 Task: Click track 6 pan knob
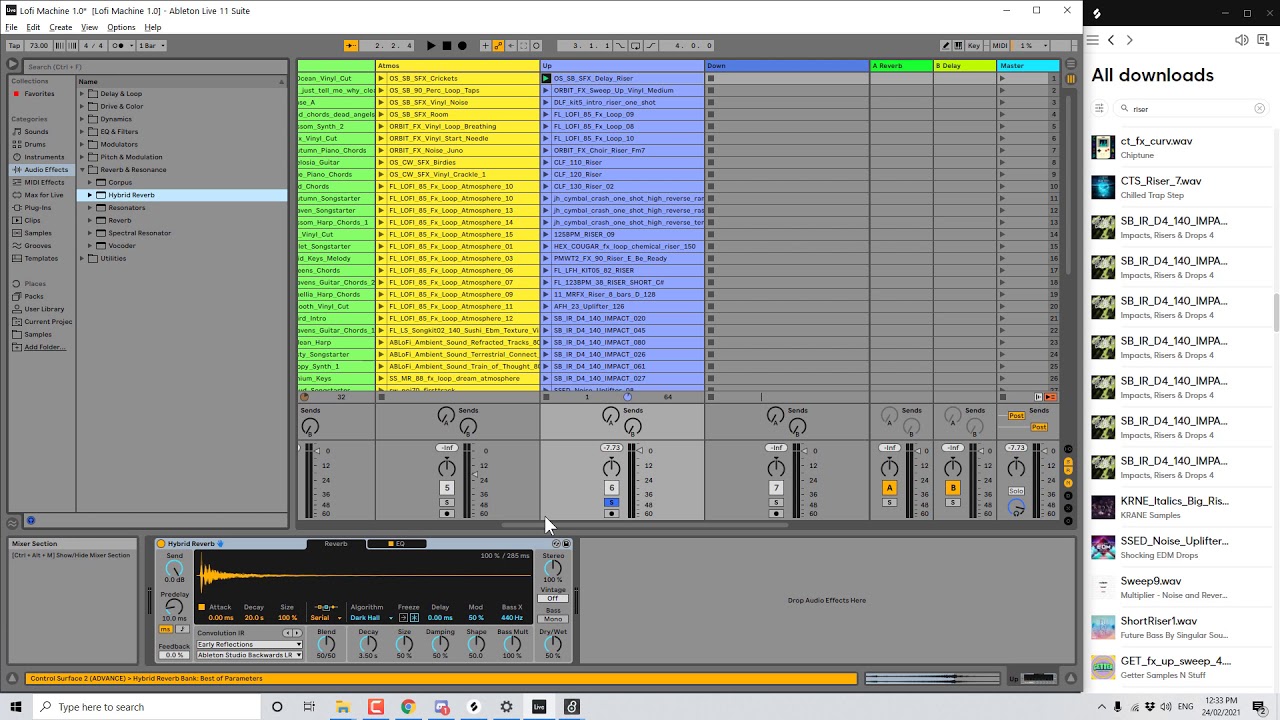611,468
